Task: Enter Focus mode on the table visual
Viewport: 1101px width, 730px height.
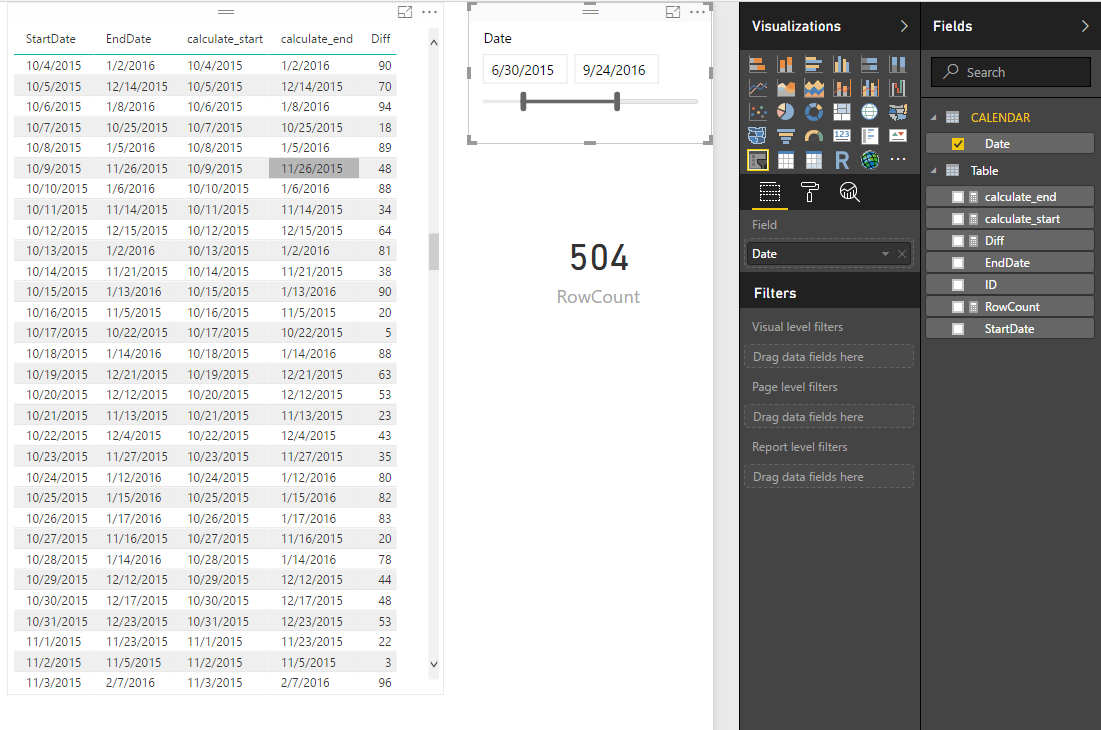Action: [x=405, y=12]
